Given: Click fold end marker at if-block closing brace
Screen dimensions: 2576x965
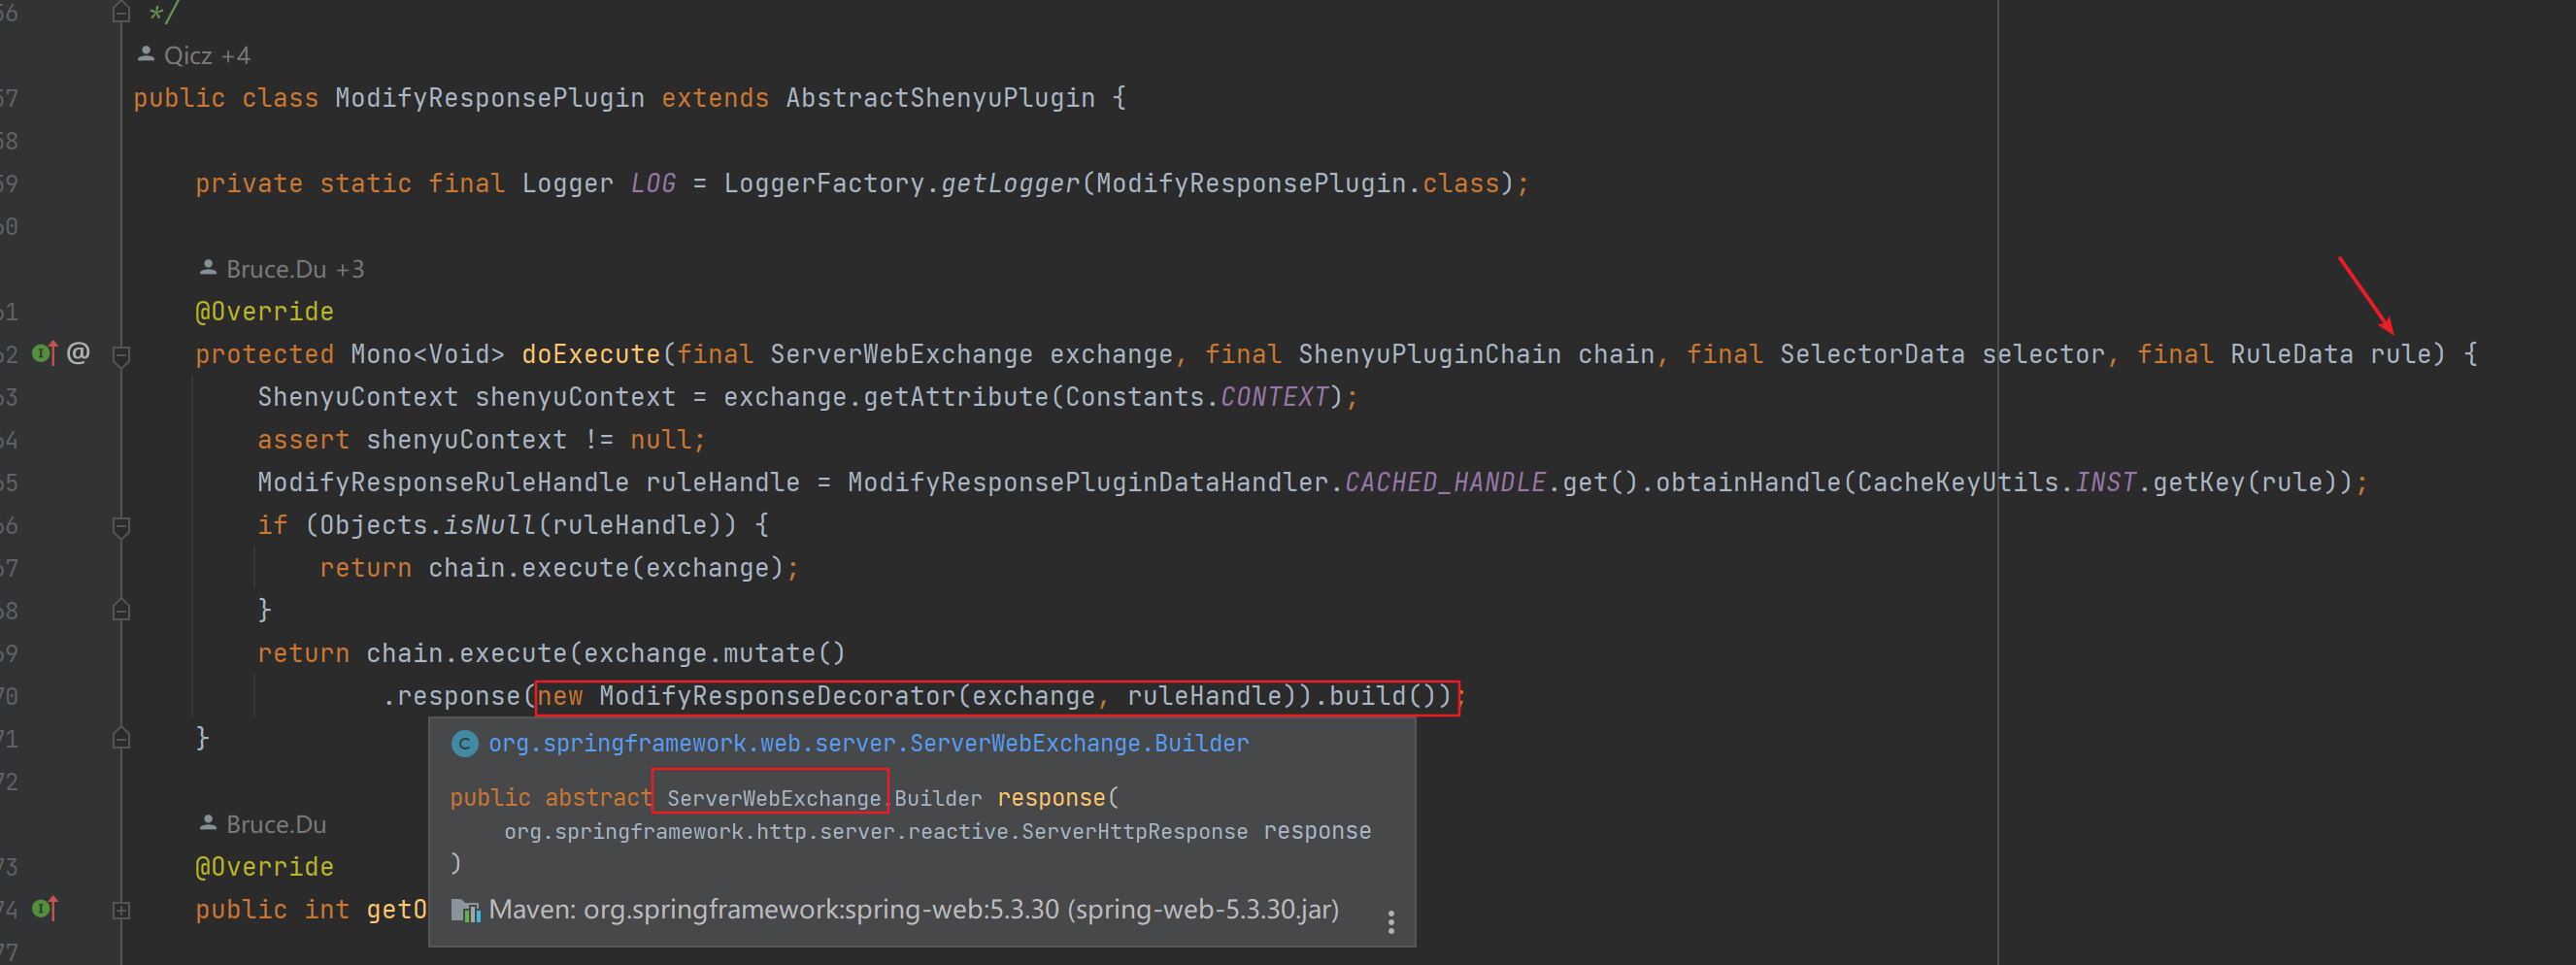Looking at the screenshot, I should tap(121, 610).
